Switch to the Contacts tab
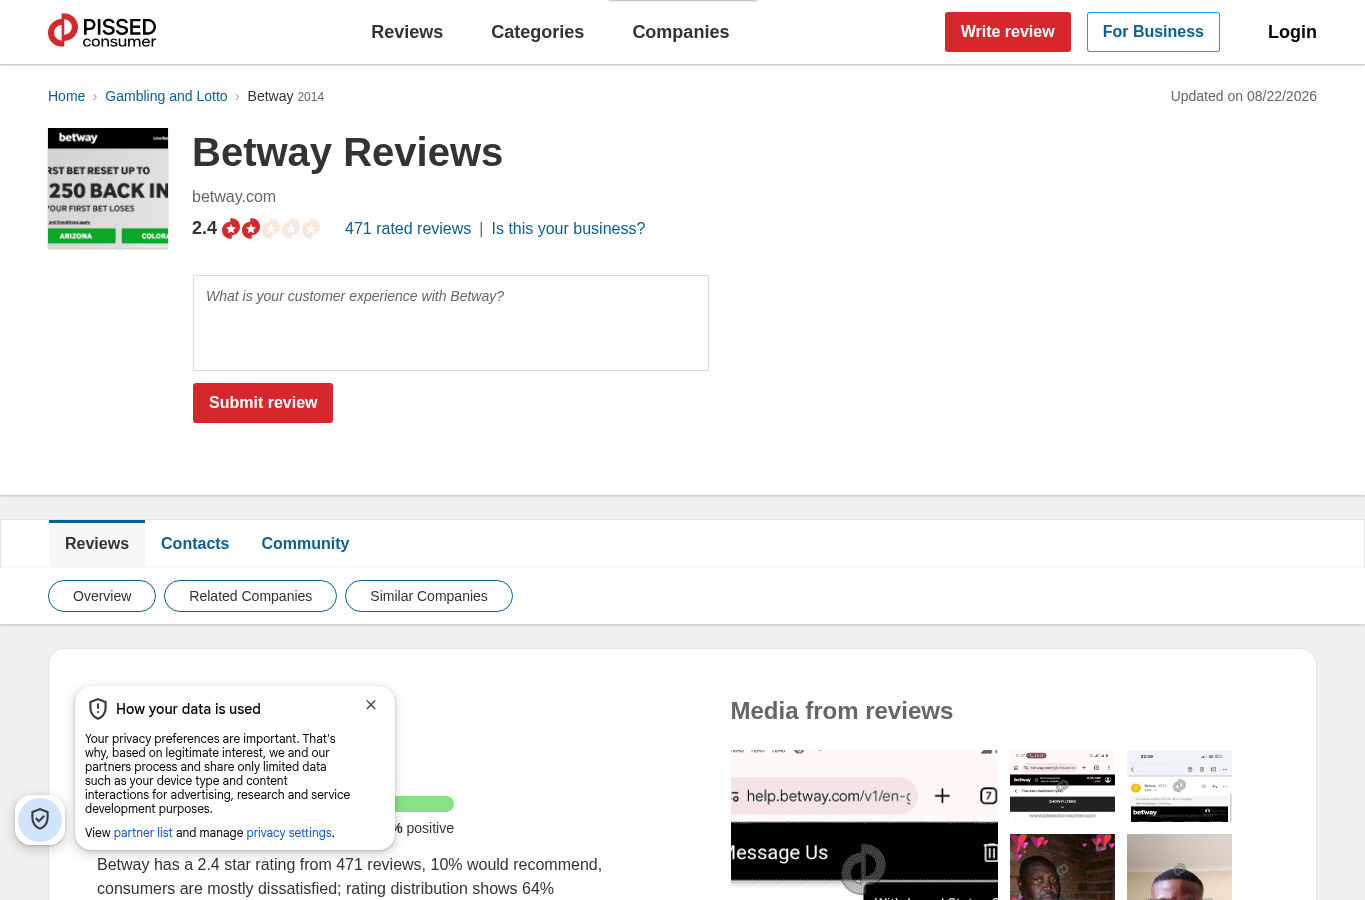Viewport: 1365px width, 900px height. 195,544
